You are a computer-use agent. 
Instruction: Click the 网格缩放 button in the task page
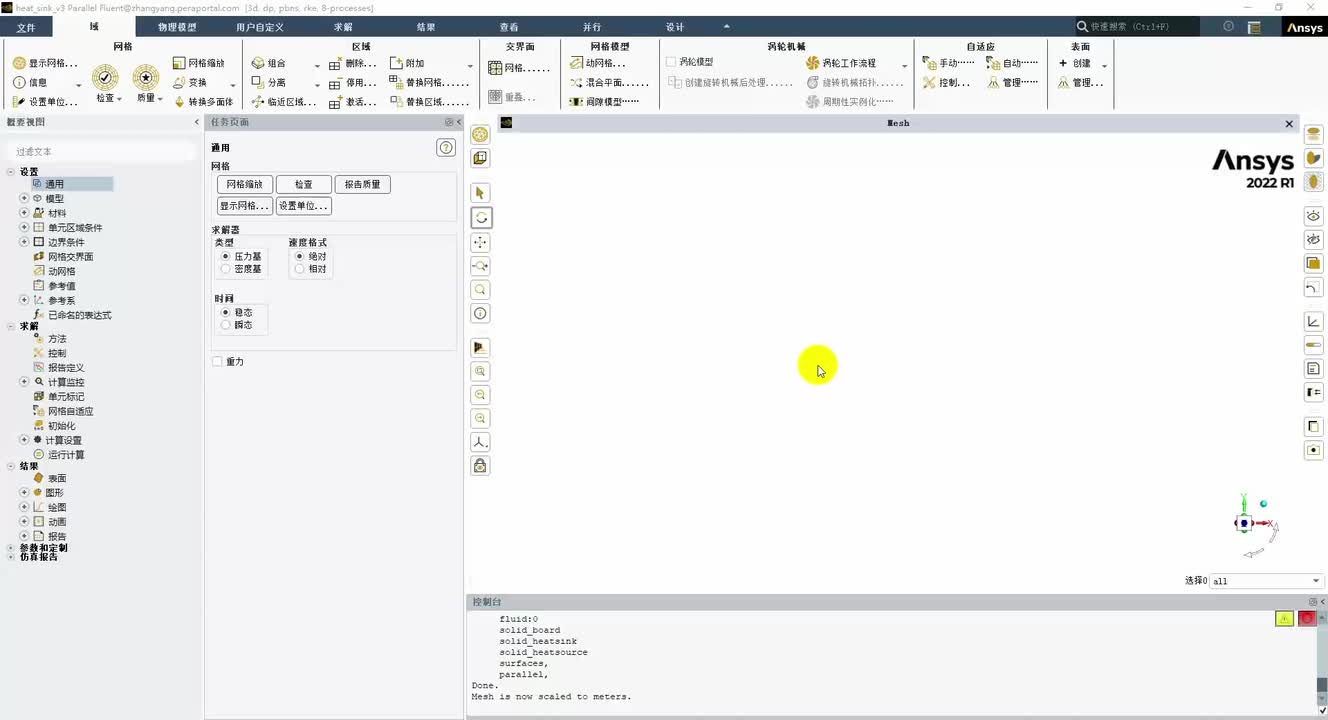[245, 184]
